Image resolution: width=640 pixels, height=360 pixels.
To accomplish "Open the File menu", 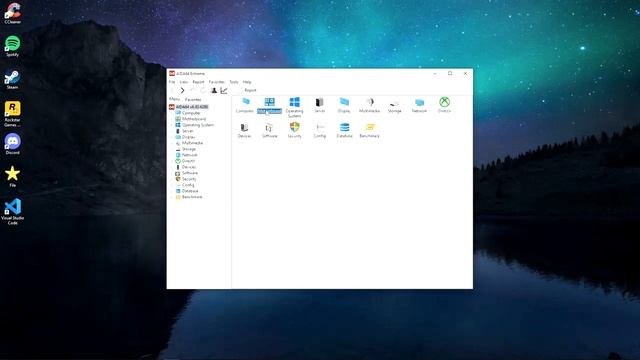I will (x=172, y=82).
